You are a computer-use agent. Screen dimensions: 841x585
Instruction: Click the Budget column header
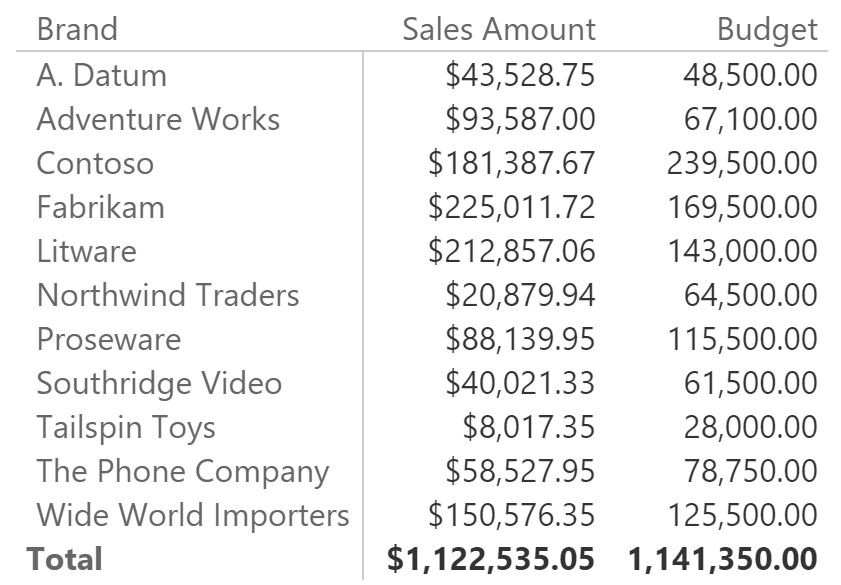pyautogui.click(x=768, y=30)
